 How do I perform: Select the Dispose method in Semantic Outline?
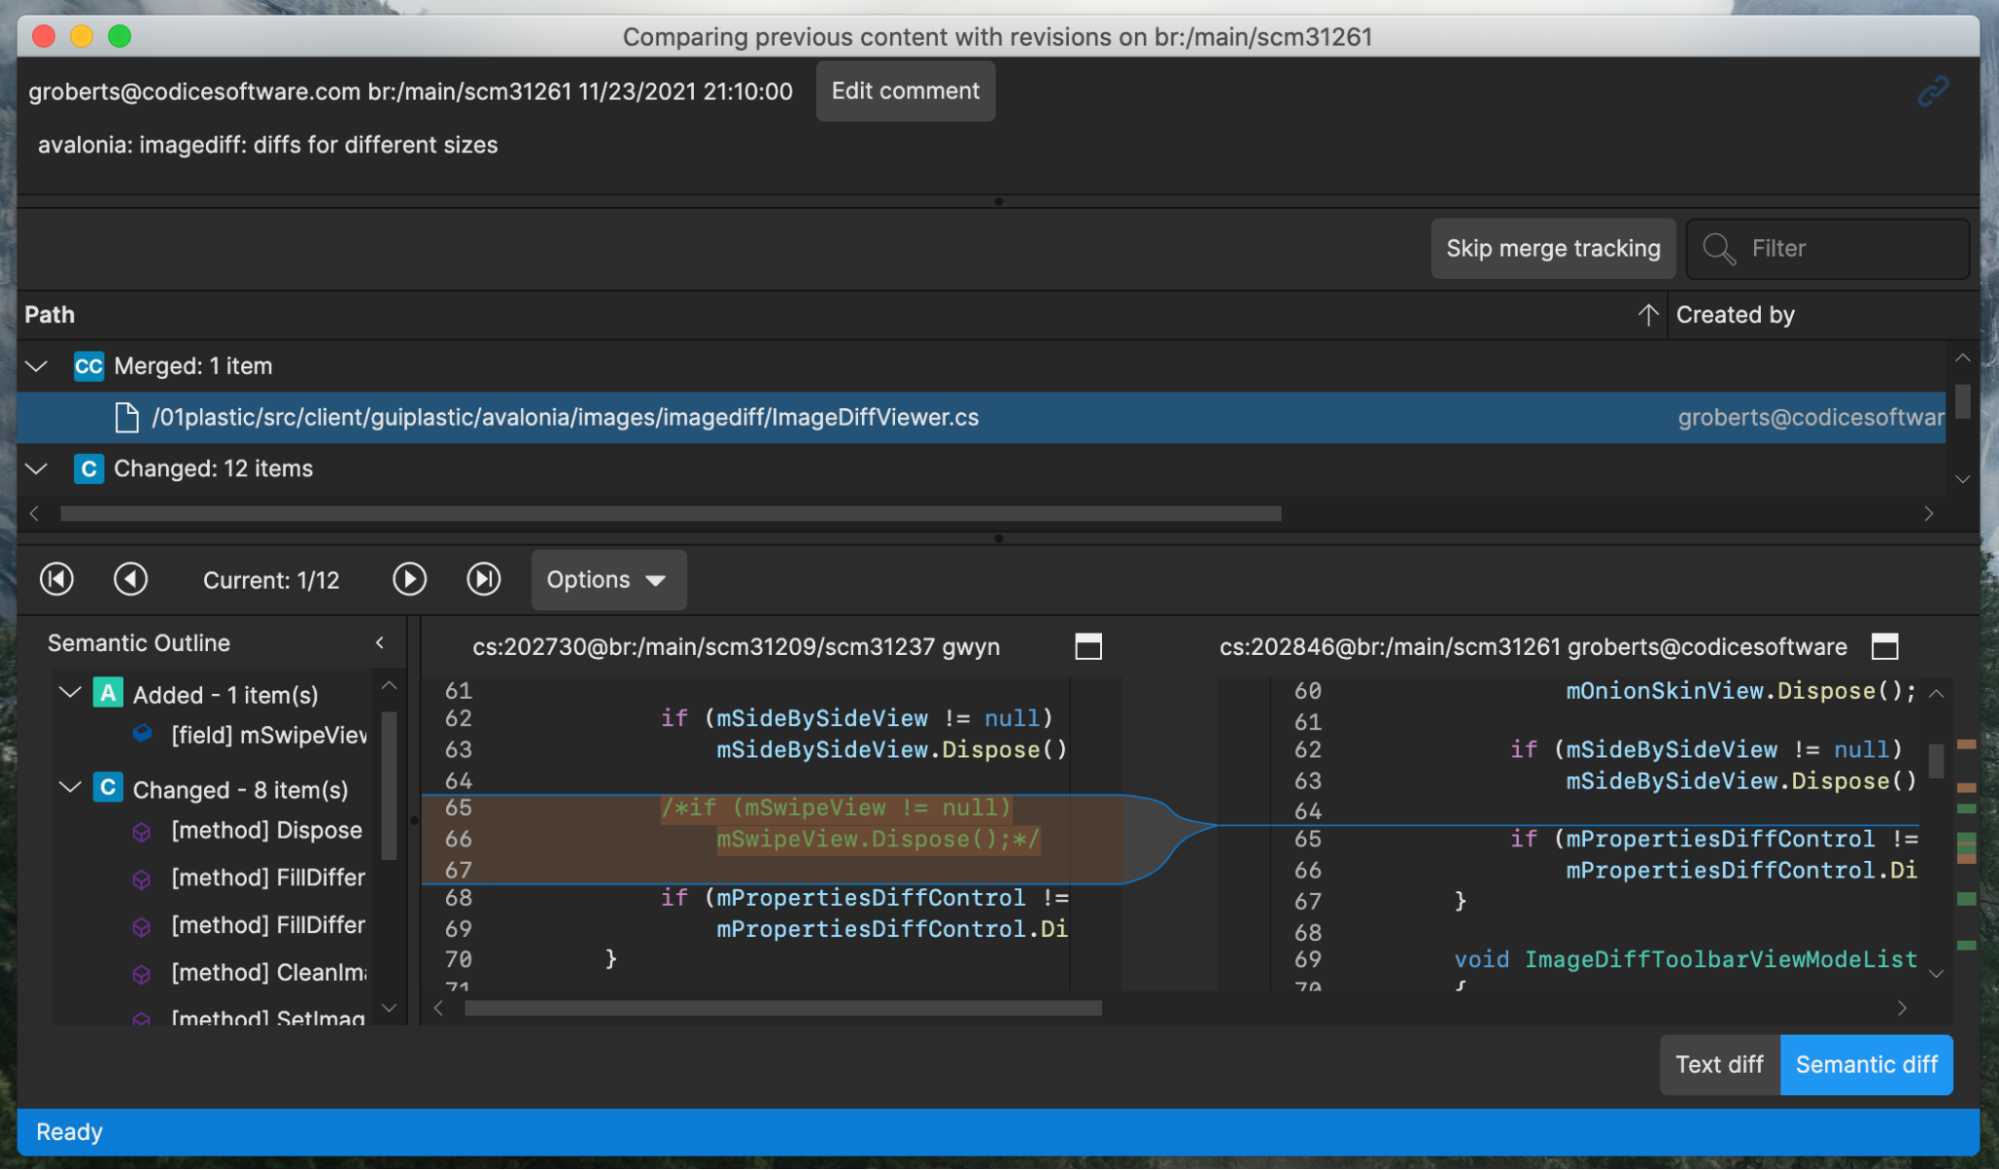(x=266, y=830)
